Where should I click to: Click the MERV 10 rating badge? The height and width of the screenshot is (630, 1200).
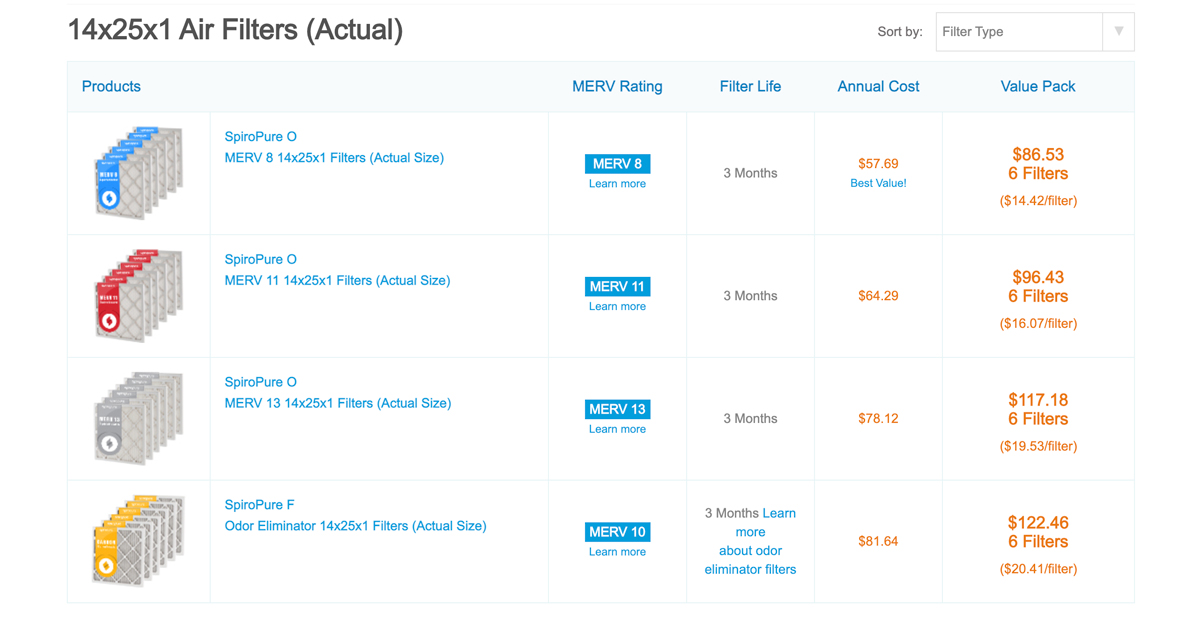tap(617, 532)
